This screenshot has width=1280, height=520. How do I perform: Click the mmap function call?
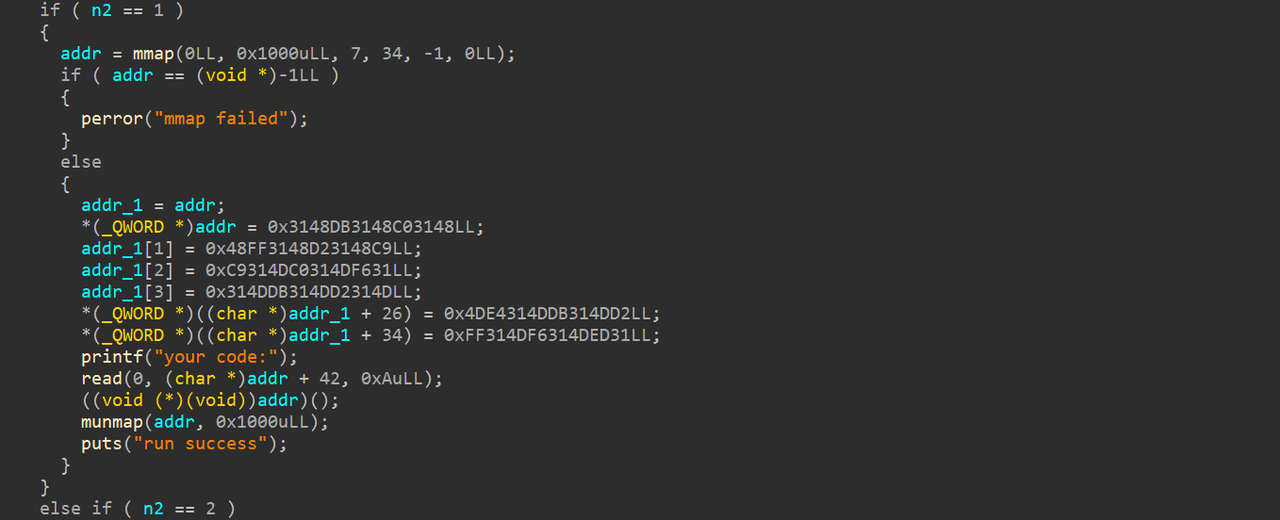(153, 54)
